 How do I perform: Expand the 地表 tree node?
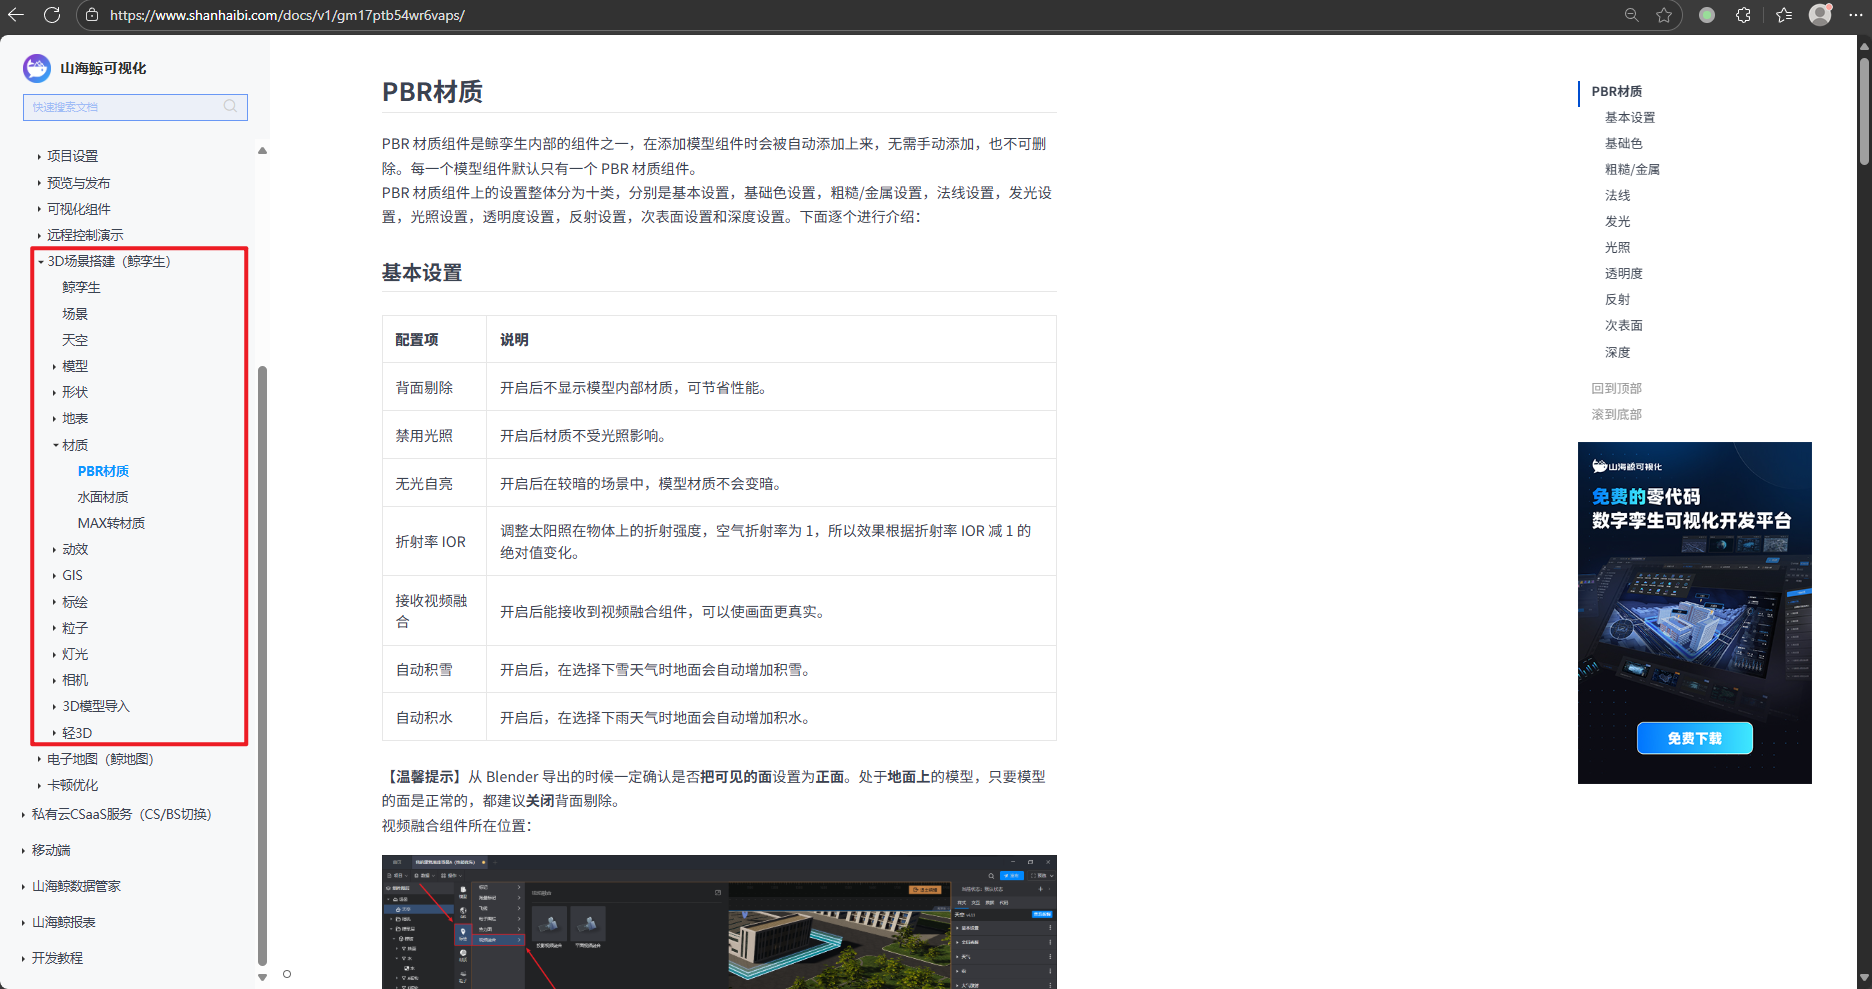(54, 419)
